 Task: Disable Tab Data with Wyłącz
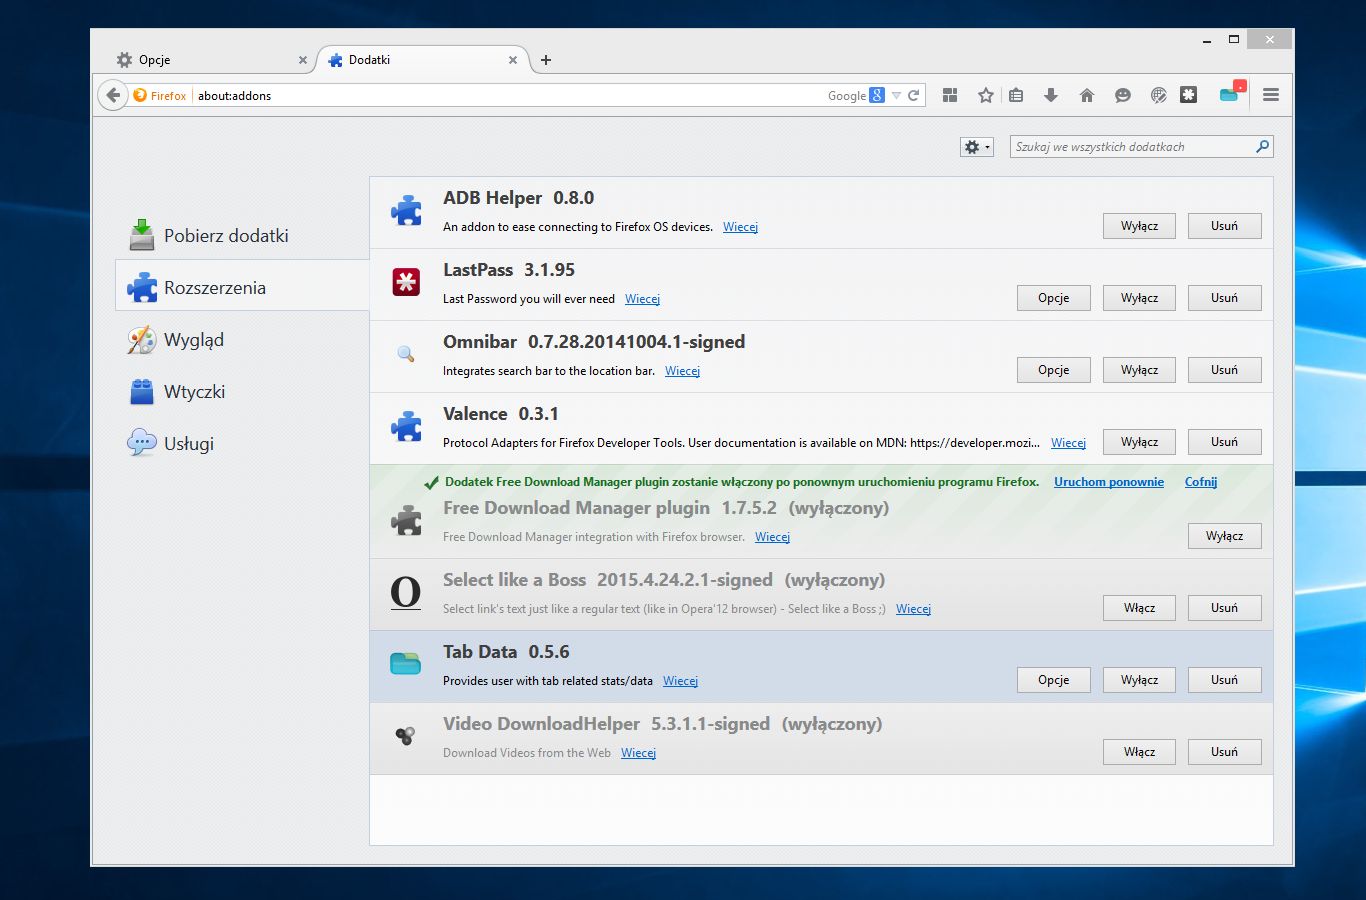pos(1139,680)
